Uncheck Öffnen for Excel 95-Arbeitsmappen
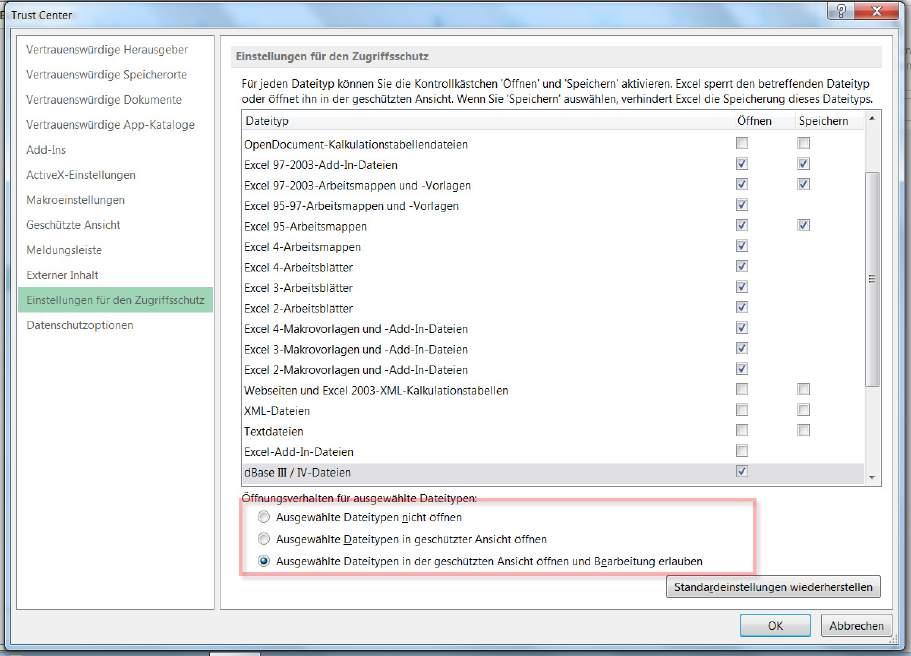Image resolution: width=911 pixels, height=656 pixels. pos(742,225)
